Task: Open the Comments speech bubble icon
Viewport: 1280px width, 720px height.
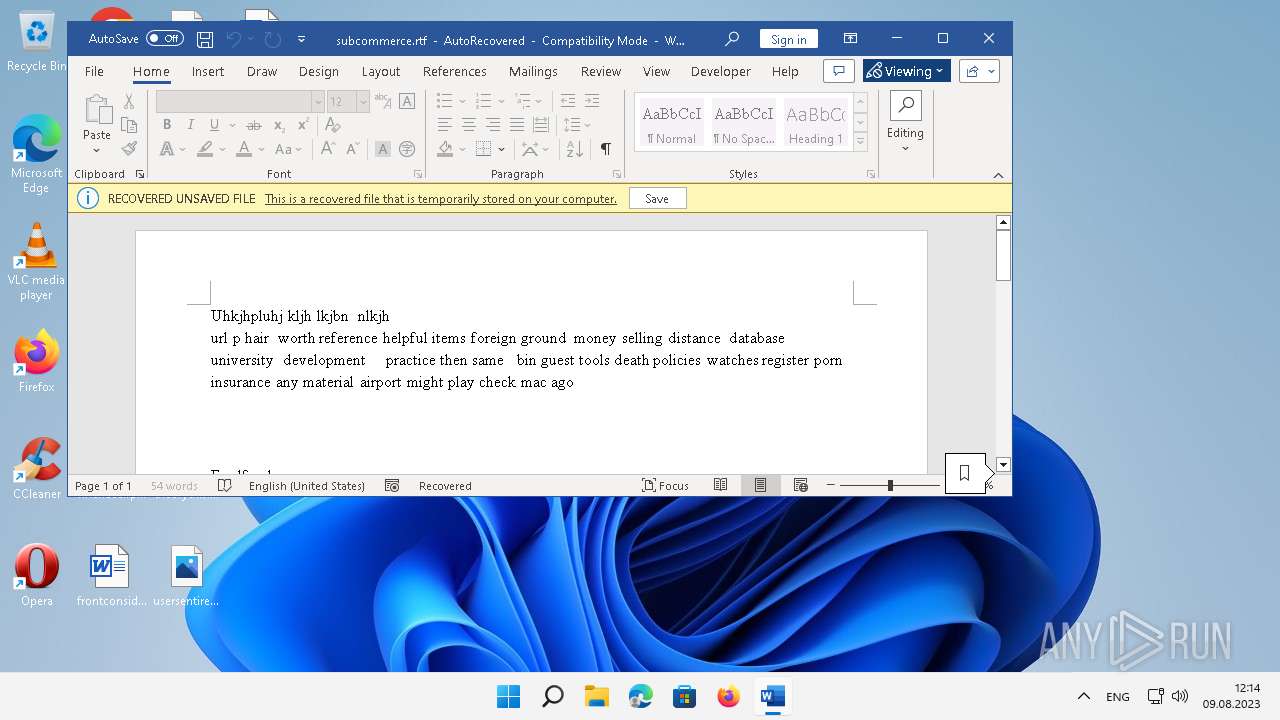Action: [x=838, y=71]
